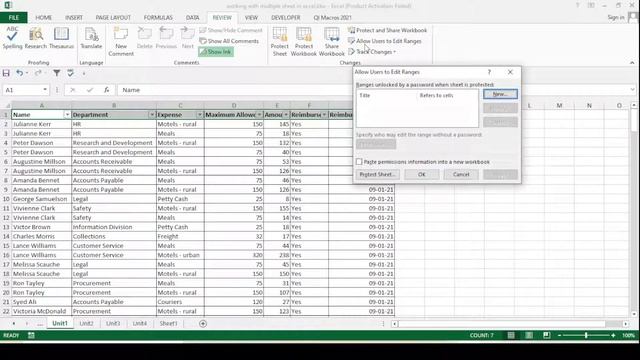This screenshot has height=360, width=640.
Task: Click the Filter funnel icon in quick toolbar
Action: (57, 73)
